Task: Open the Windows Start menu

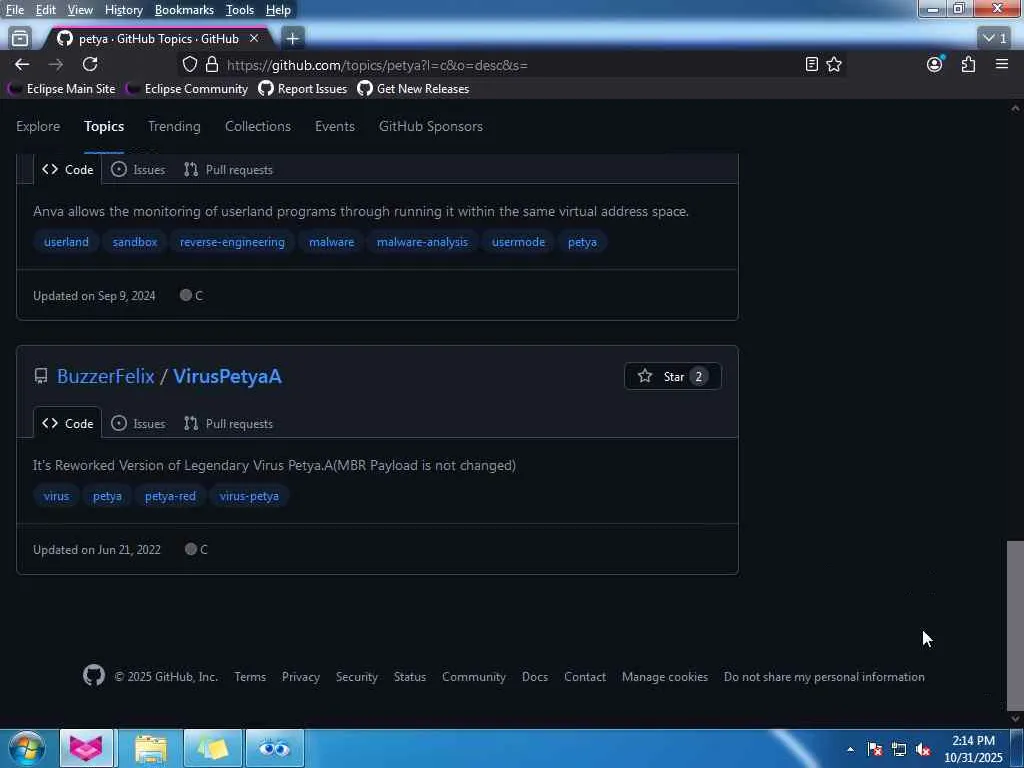Action: (x=26, y=748)
